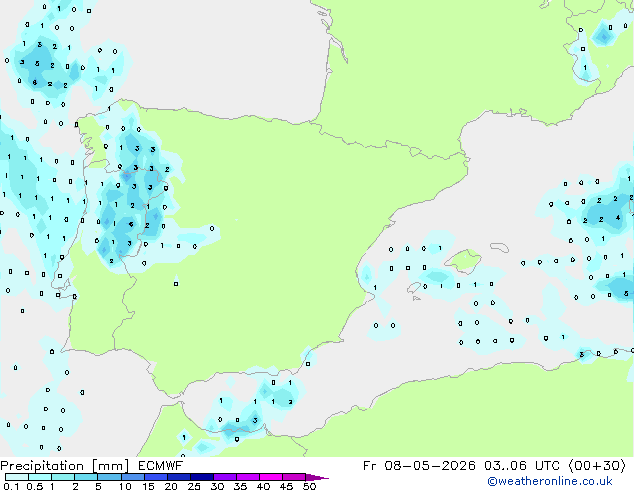Click the 'ECMWF' model label
Screen dimensions: 634x490
(161, 466)
